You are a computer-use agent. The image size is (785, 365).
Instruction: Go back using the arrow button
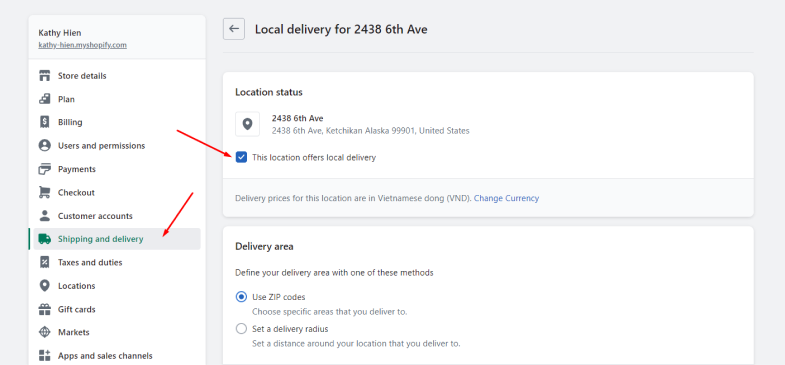pyautogui.click(x=234, y=29)
